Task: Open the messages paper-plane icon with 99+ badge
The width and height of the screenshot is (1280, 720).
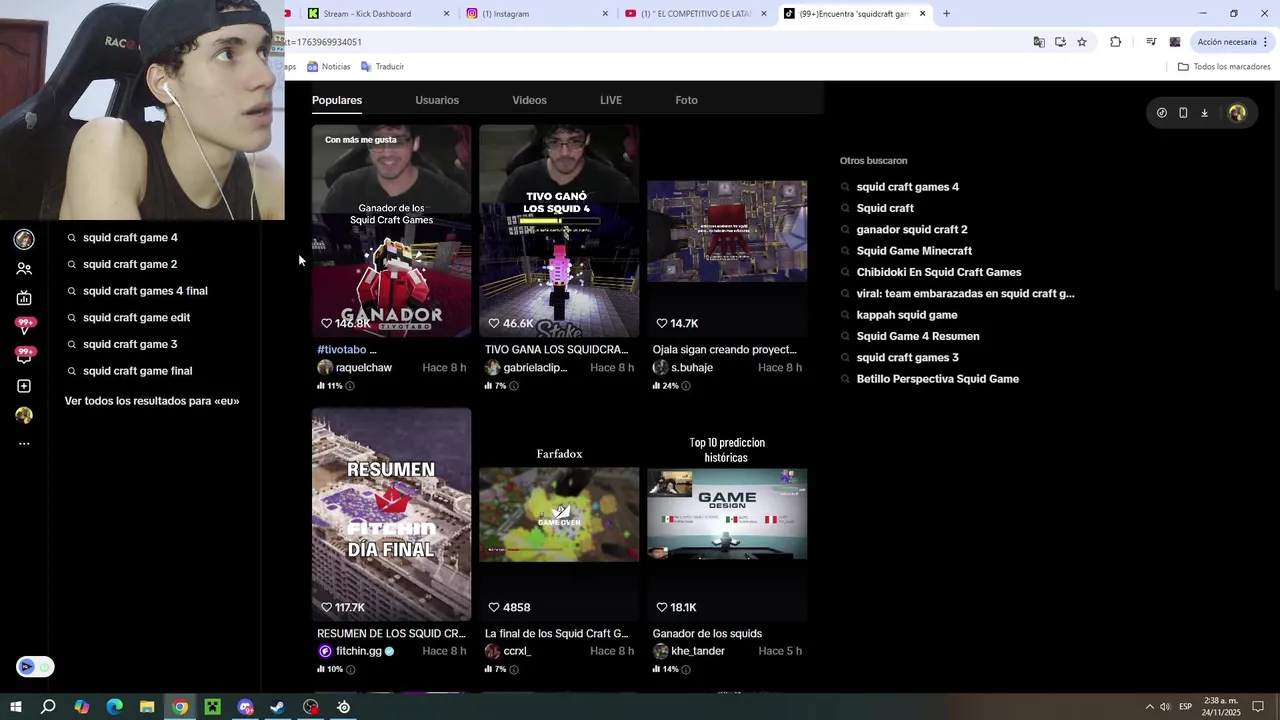Action: coord(24,326)
